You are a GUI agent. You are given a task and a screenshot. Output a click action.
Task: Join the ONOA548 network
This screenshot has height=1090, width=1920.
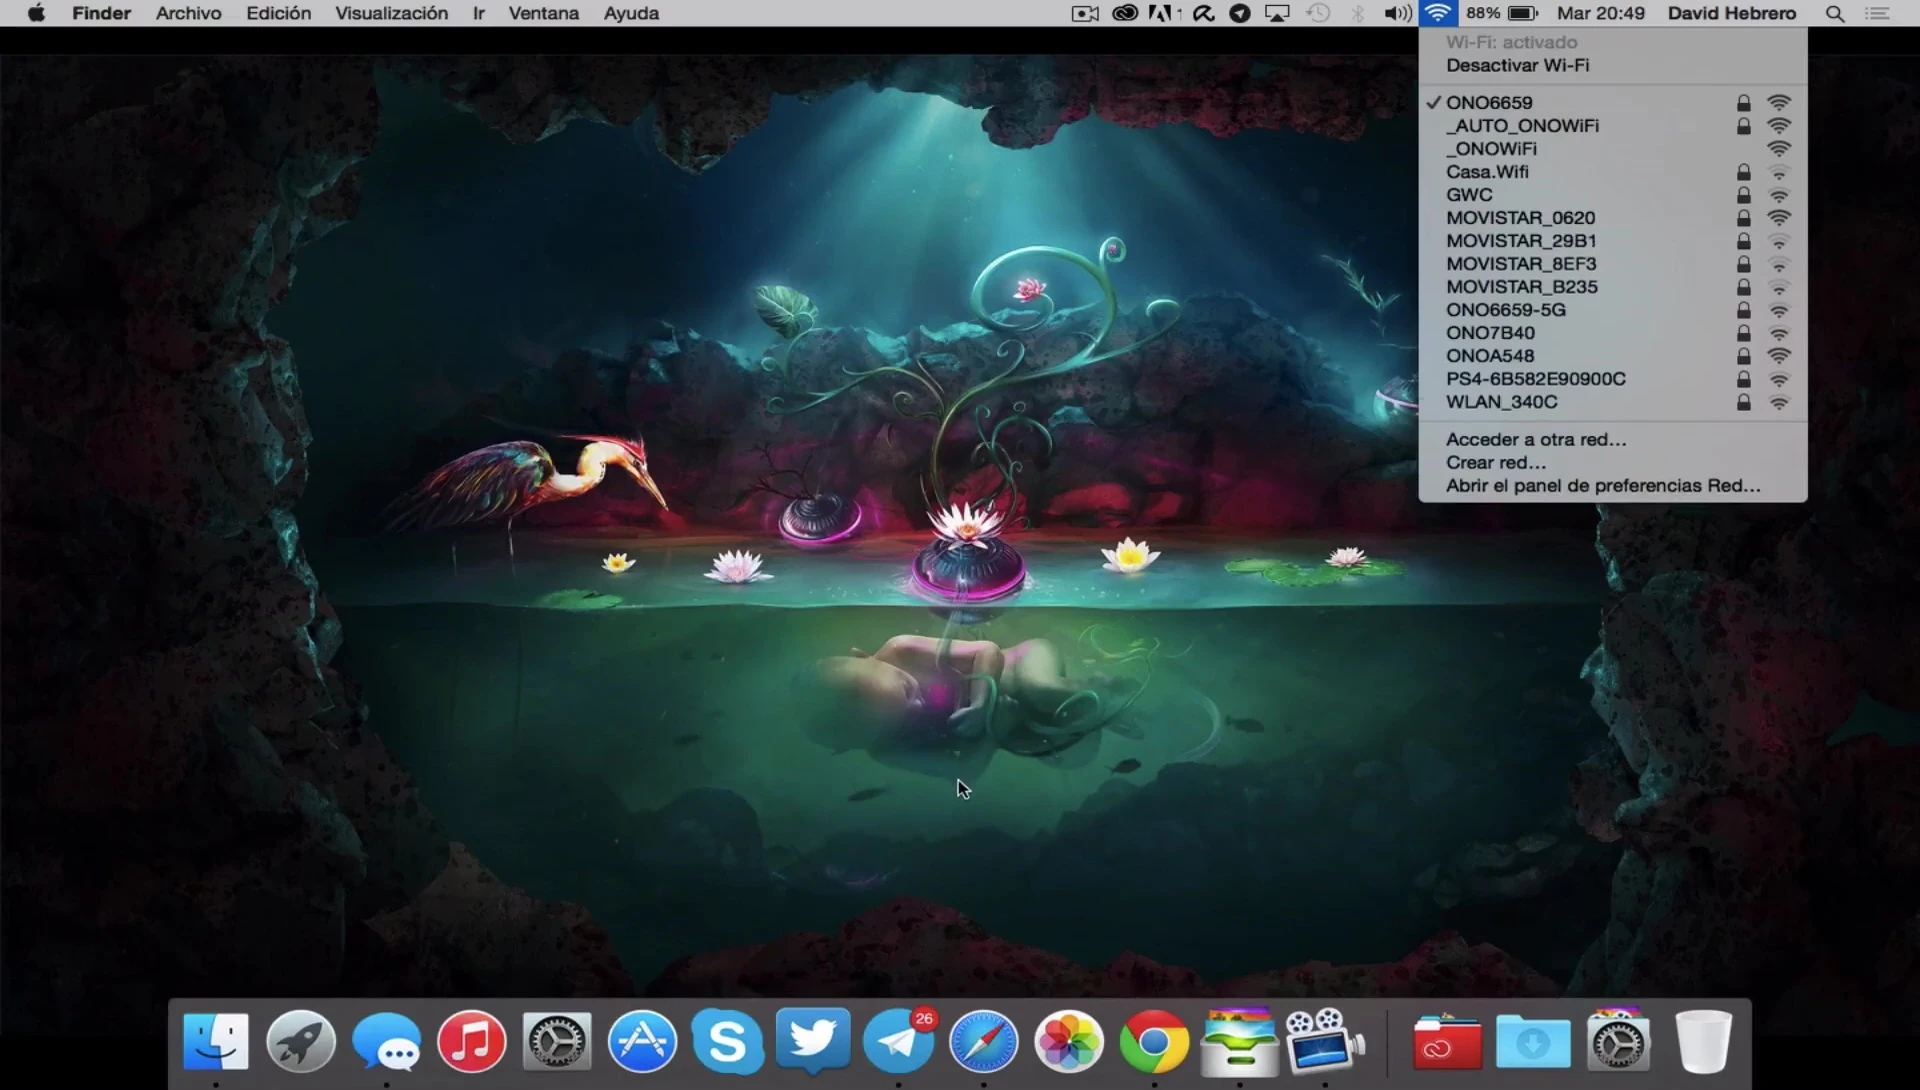click(x=1612, y=355)
